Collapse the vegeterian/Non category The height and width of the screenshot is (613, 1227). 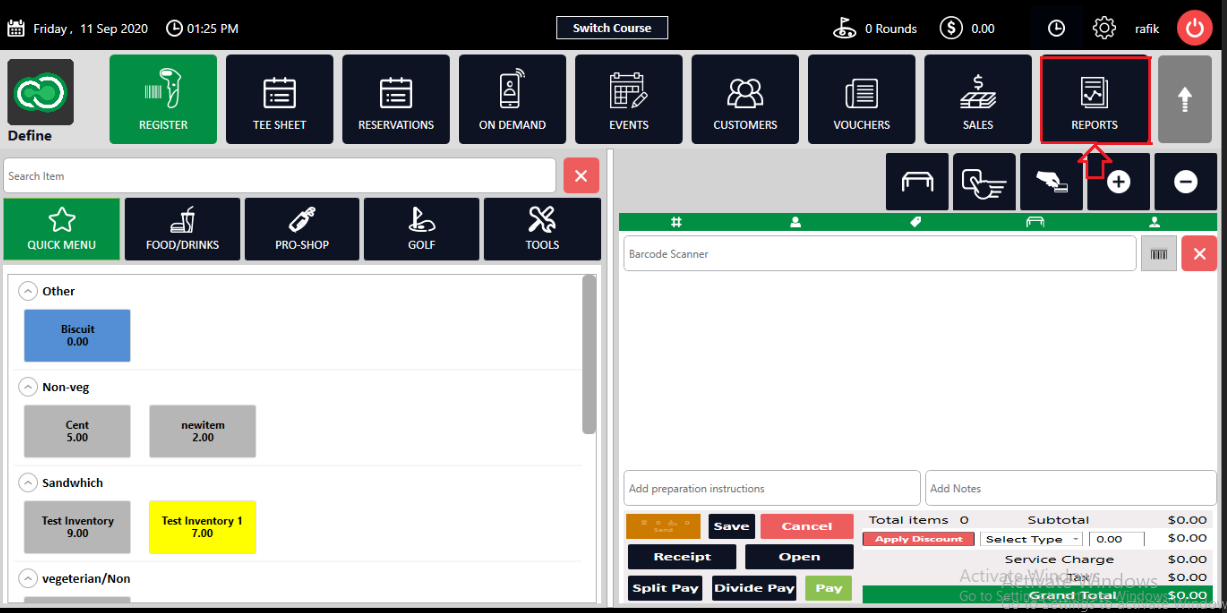tap(28, 579)
